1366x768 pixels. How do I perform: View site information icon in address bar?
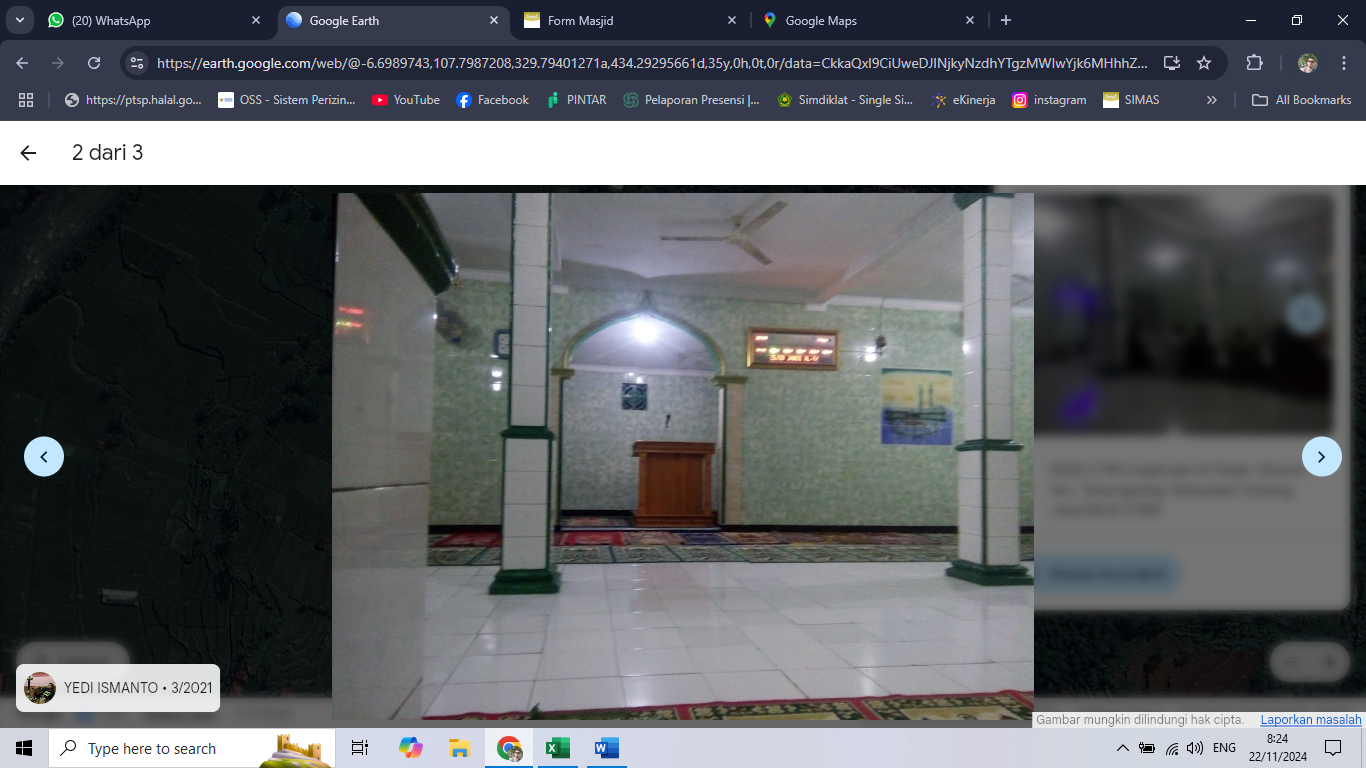(138, 63)
